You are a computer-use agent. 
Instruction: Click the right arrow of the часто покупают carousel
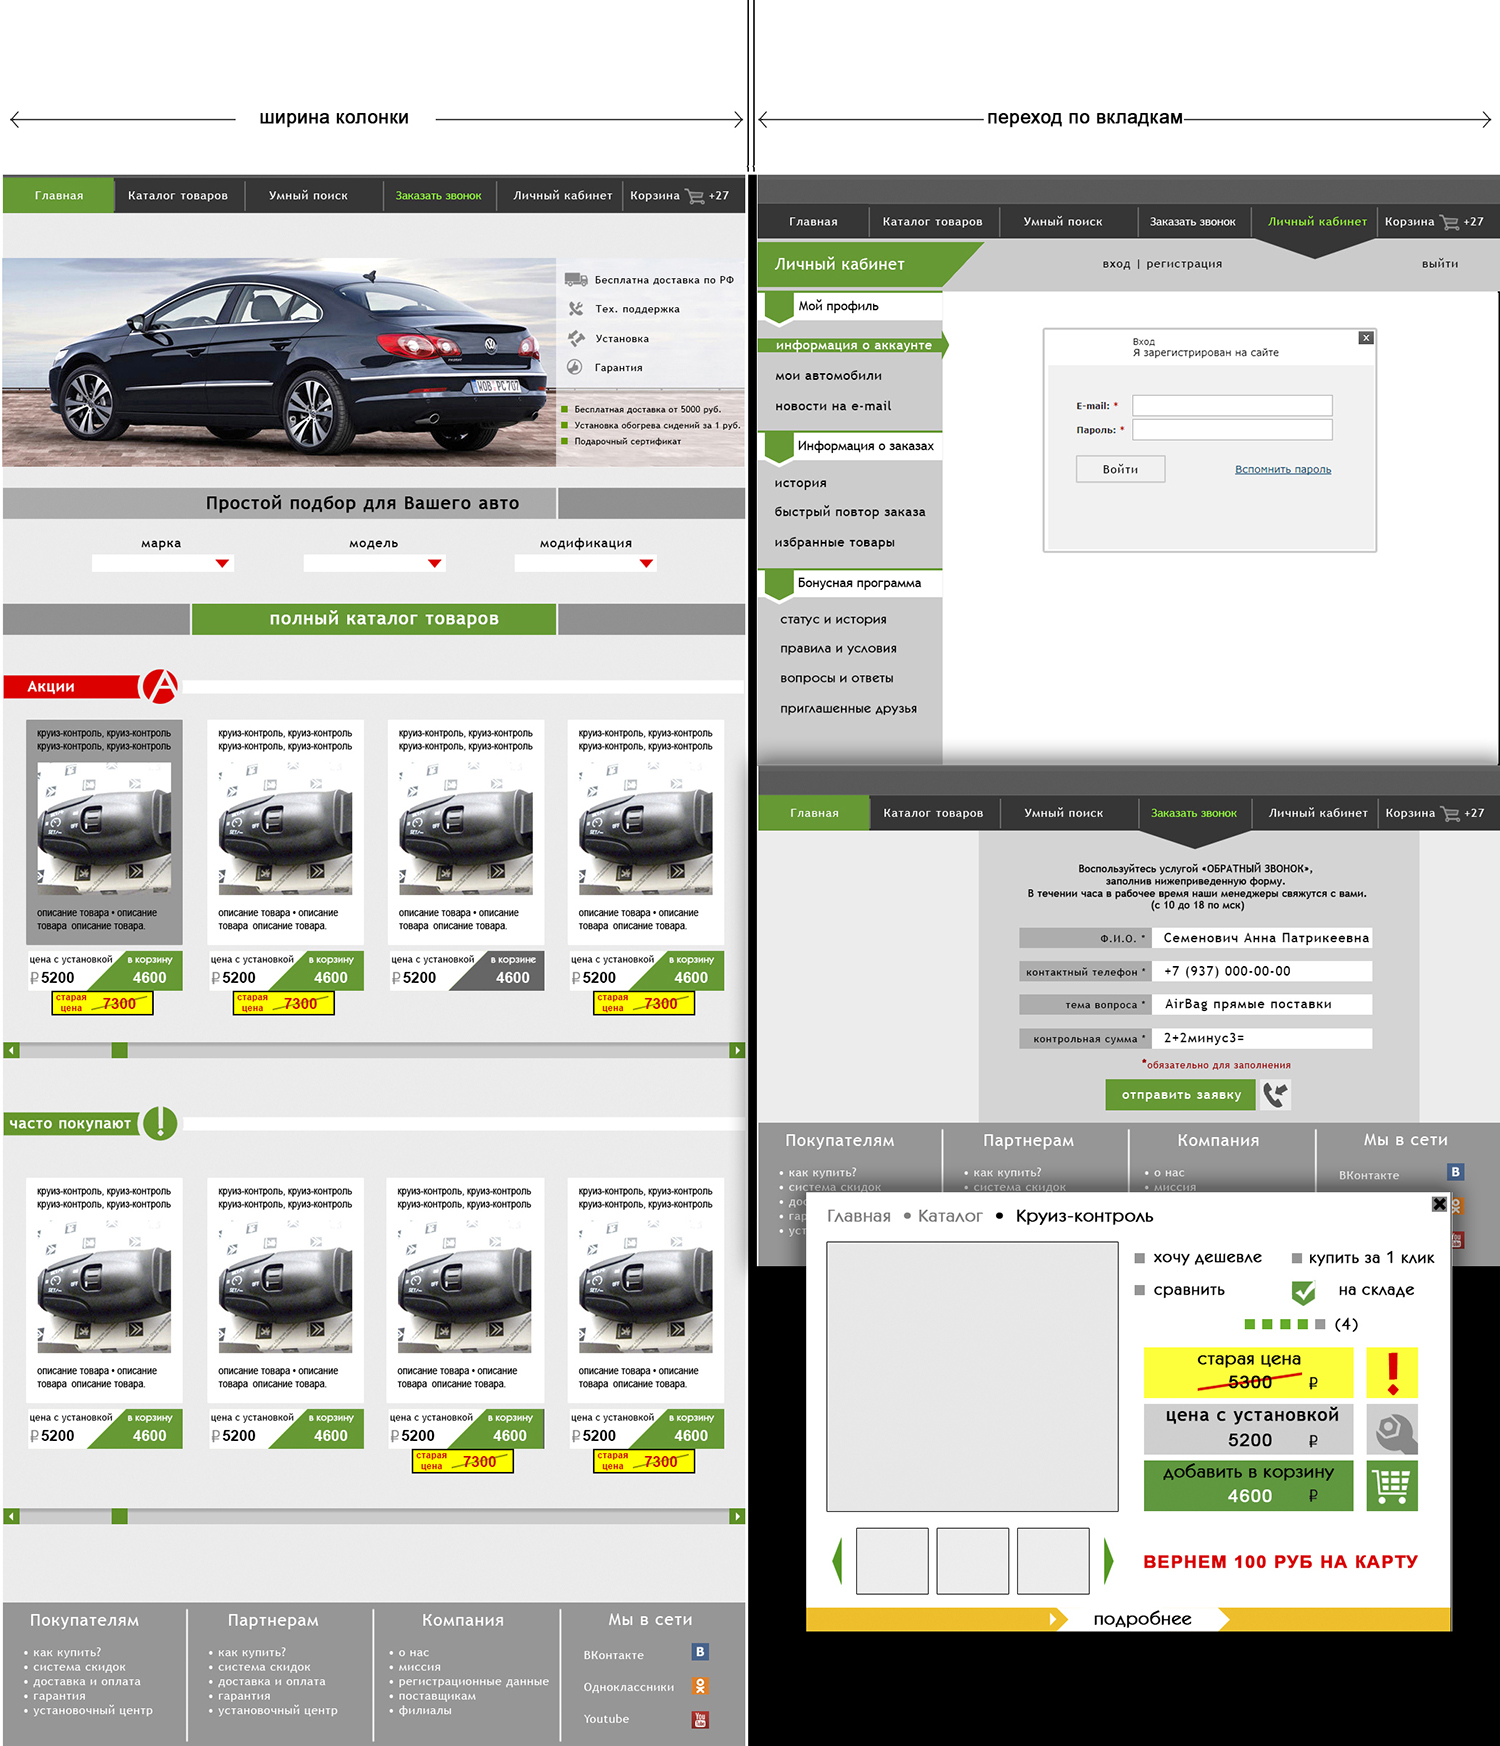pos(737,1516)
